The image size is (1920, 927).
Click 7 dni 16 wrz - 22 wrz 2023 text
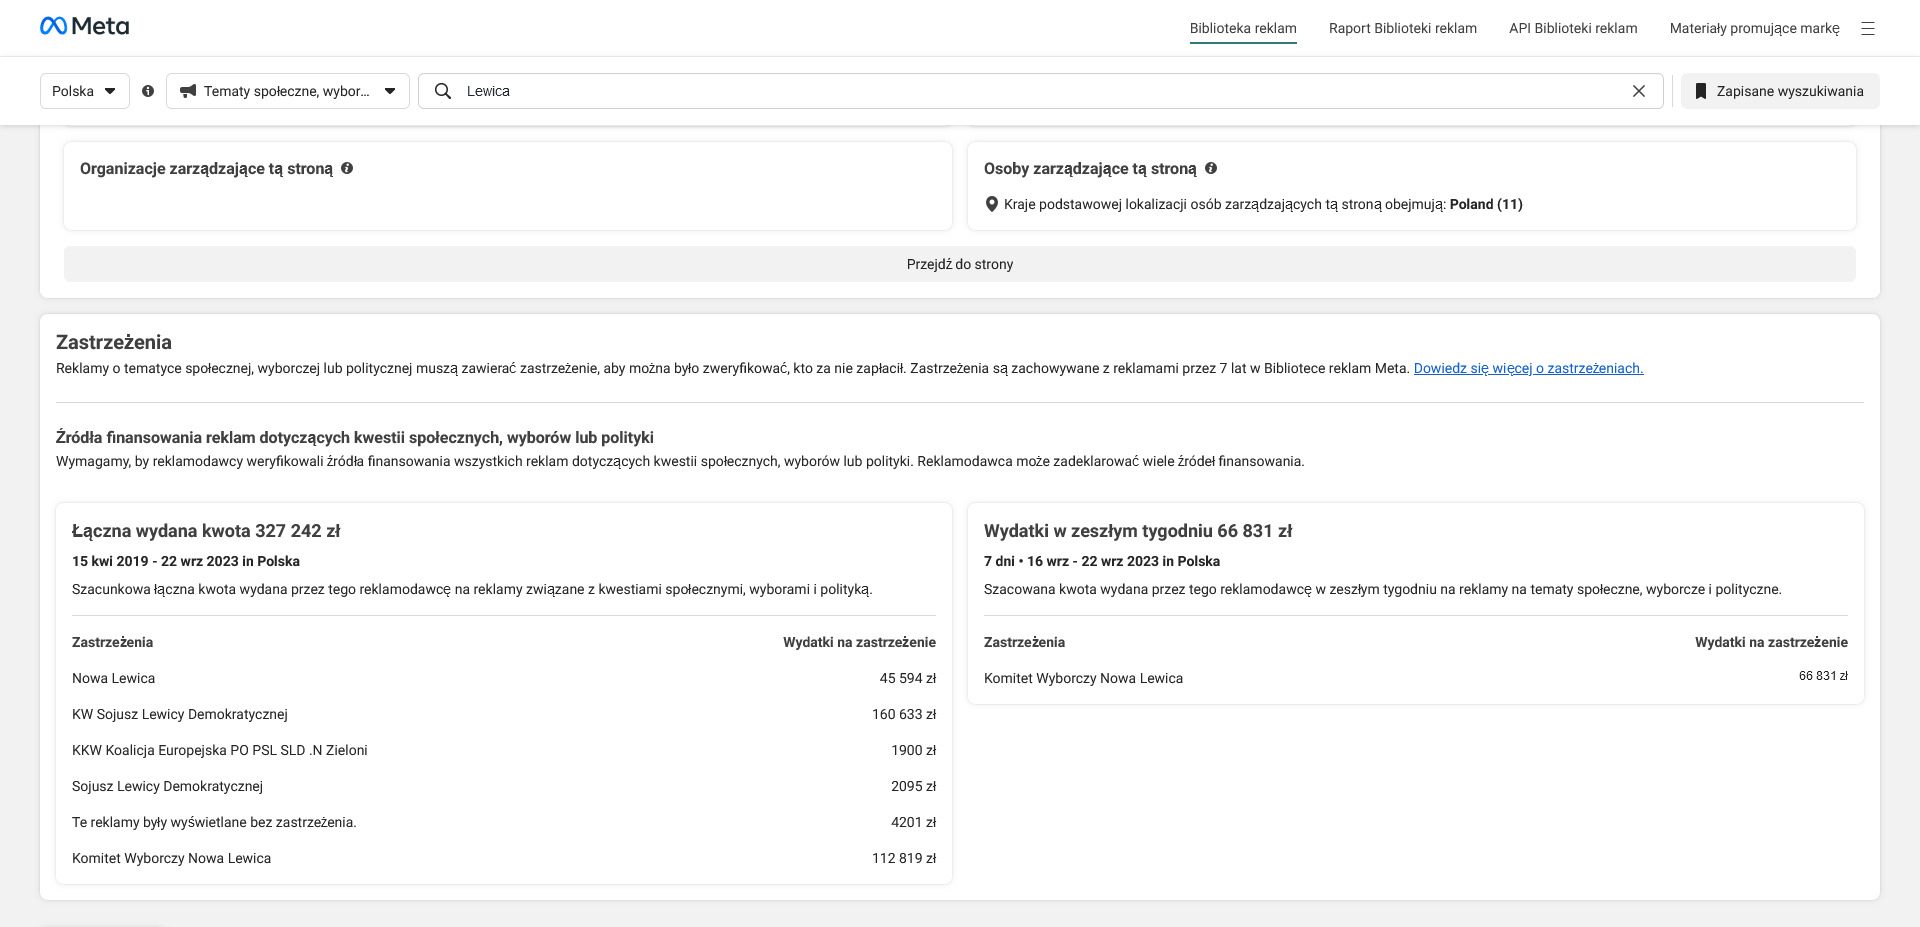point(1102,561)
